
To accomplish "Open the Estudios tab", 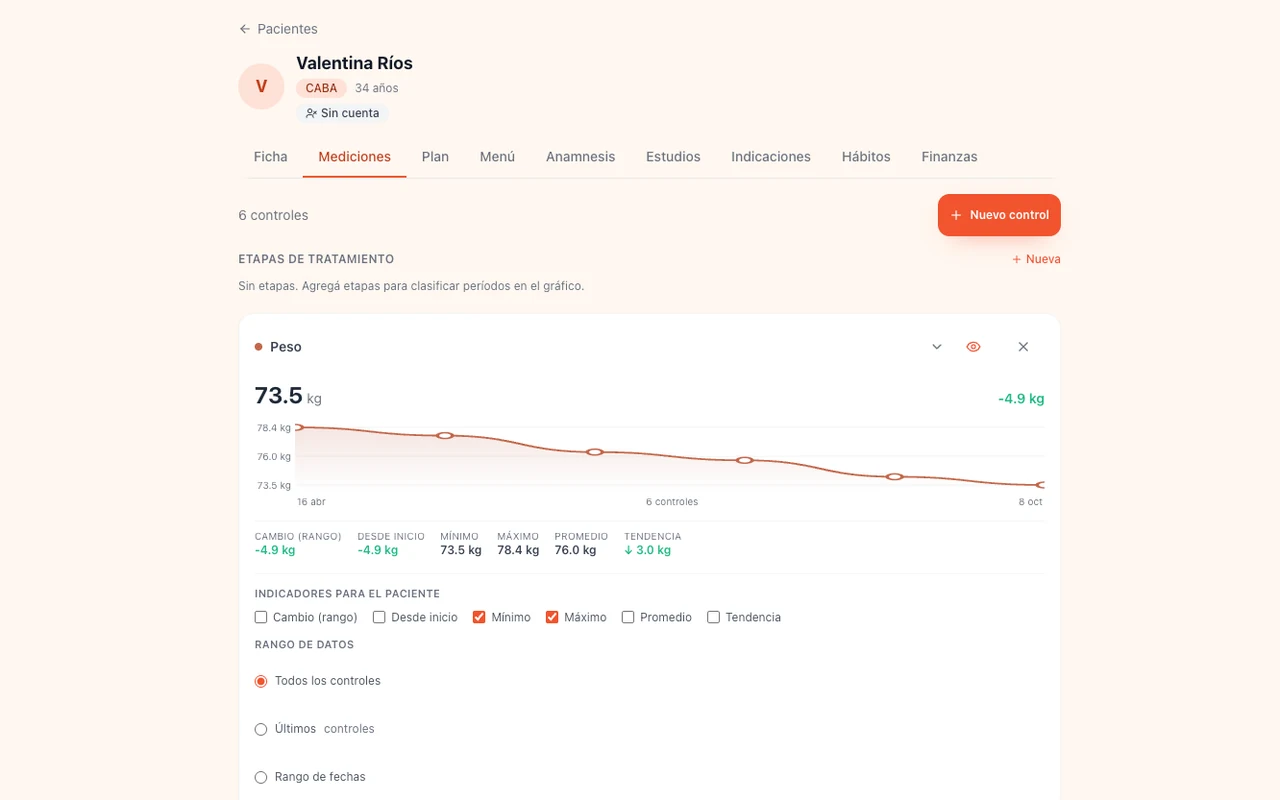I will [673, 157].
